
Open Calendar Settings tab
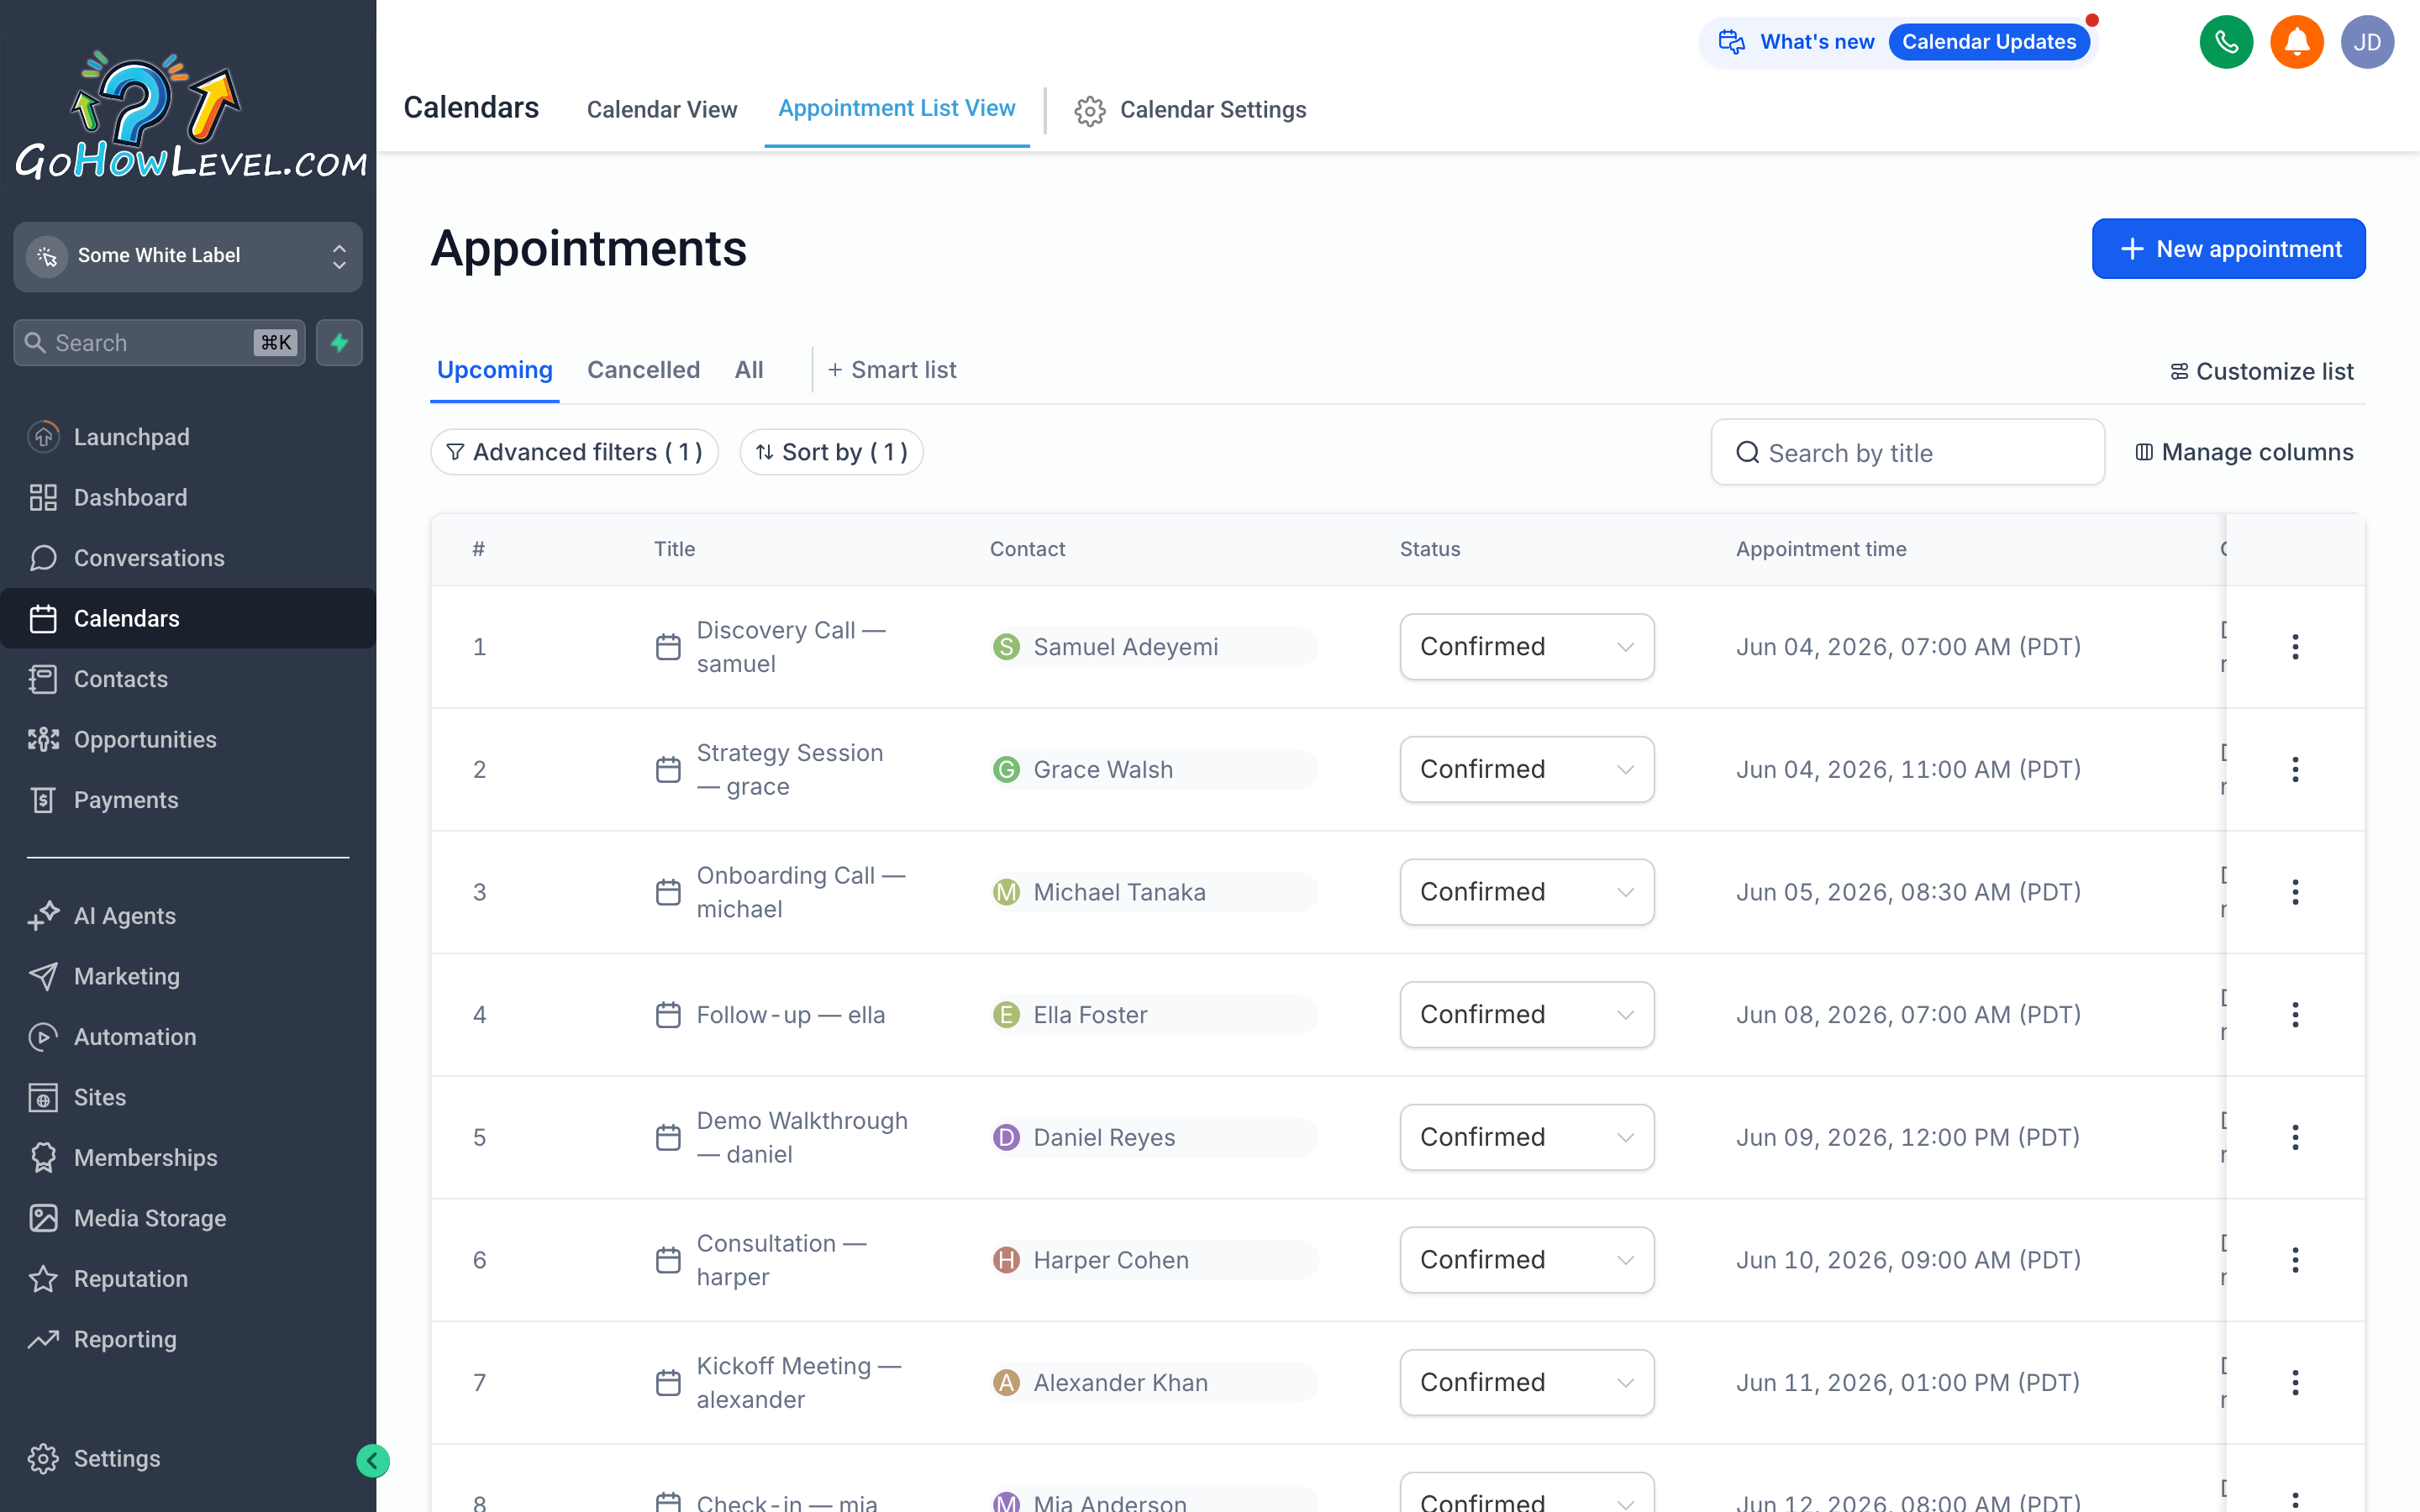pyautogui.click(x=1191, y=109)
